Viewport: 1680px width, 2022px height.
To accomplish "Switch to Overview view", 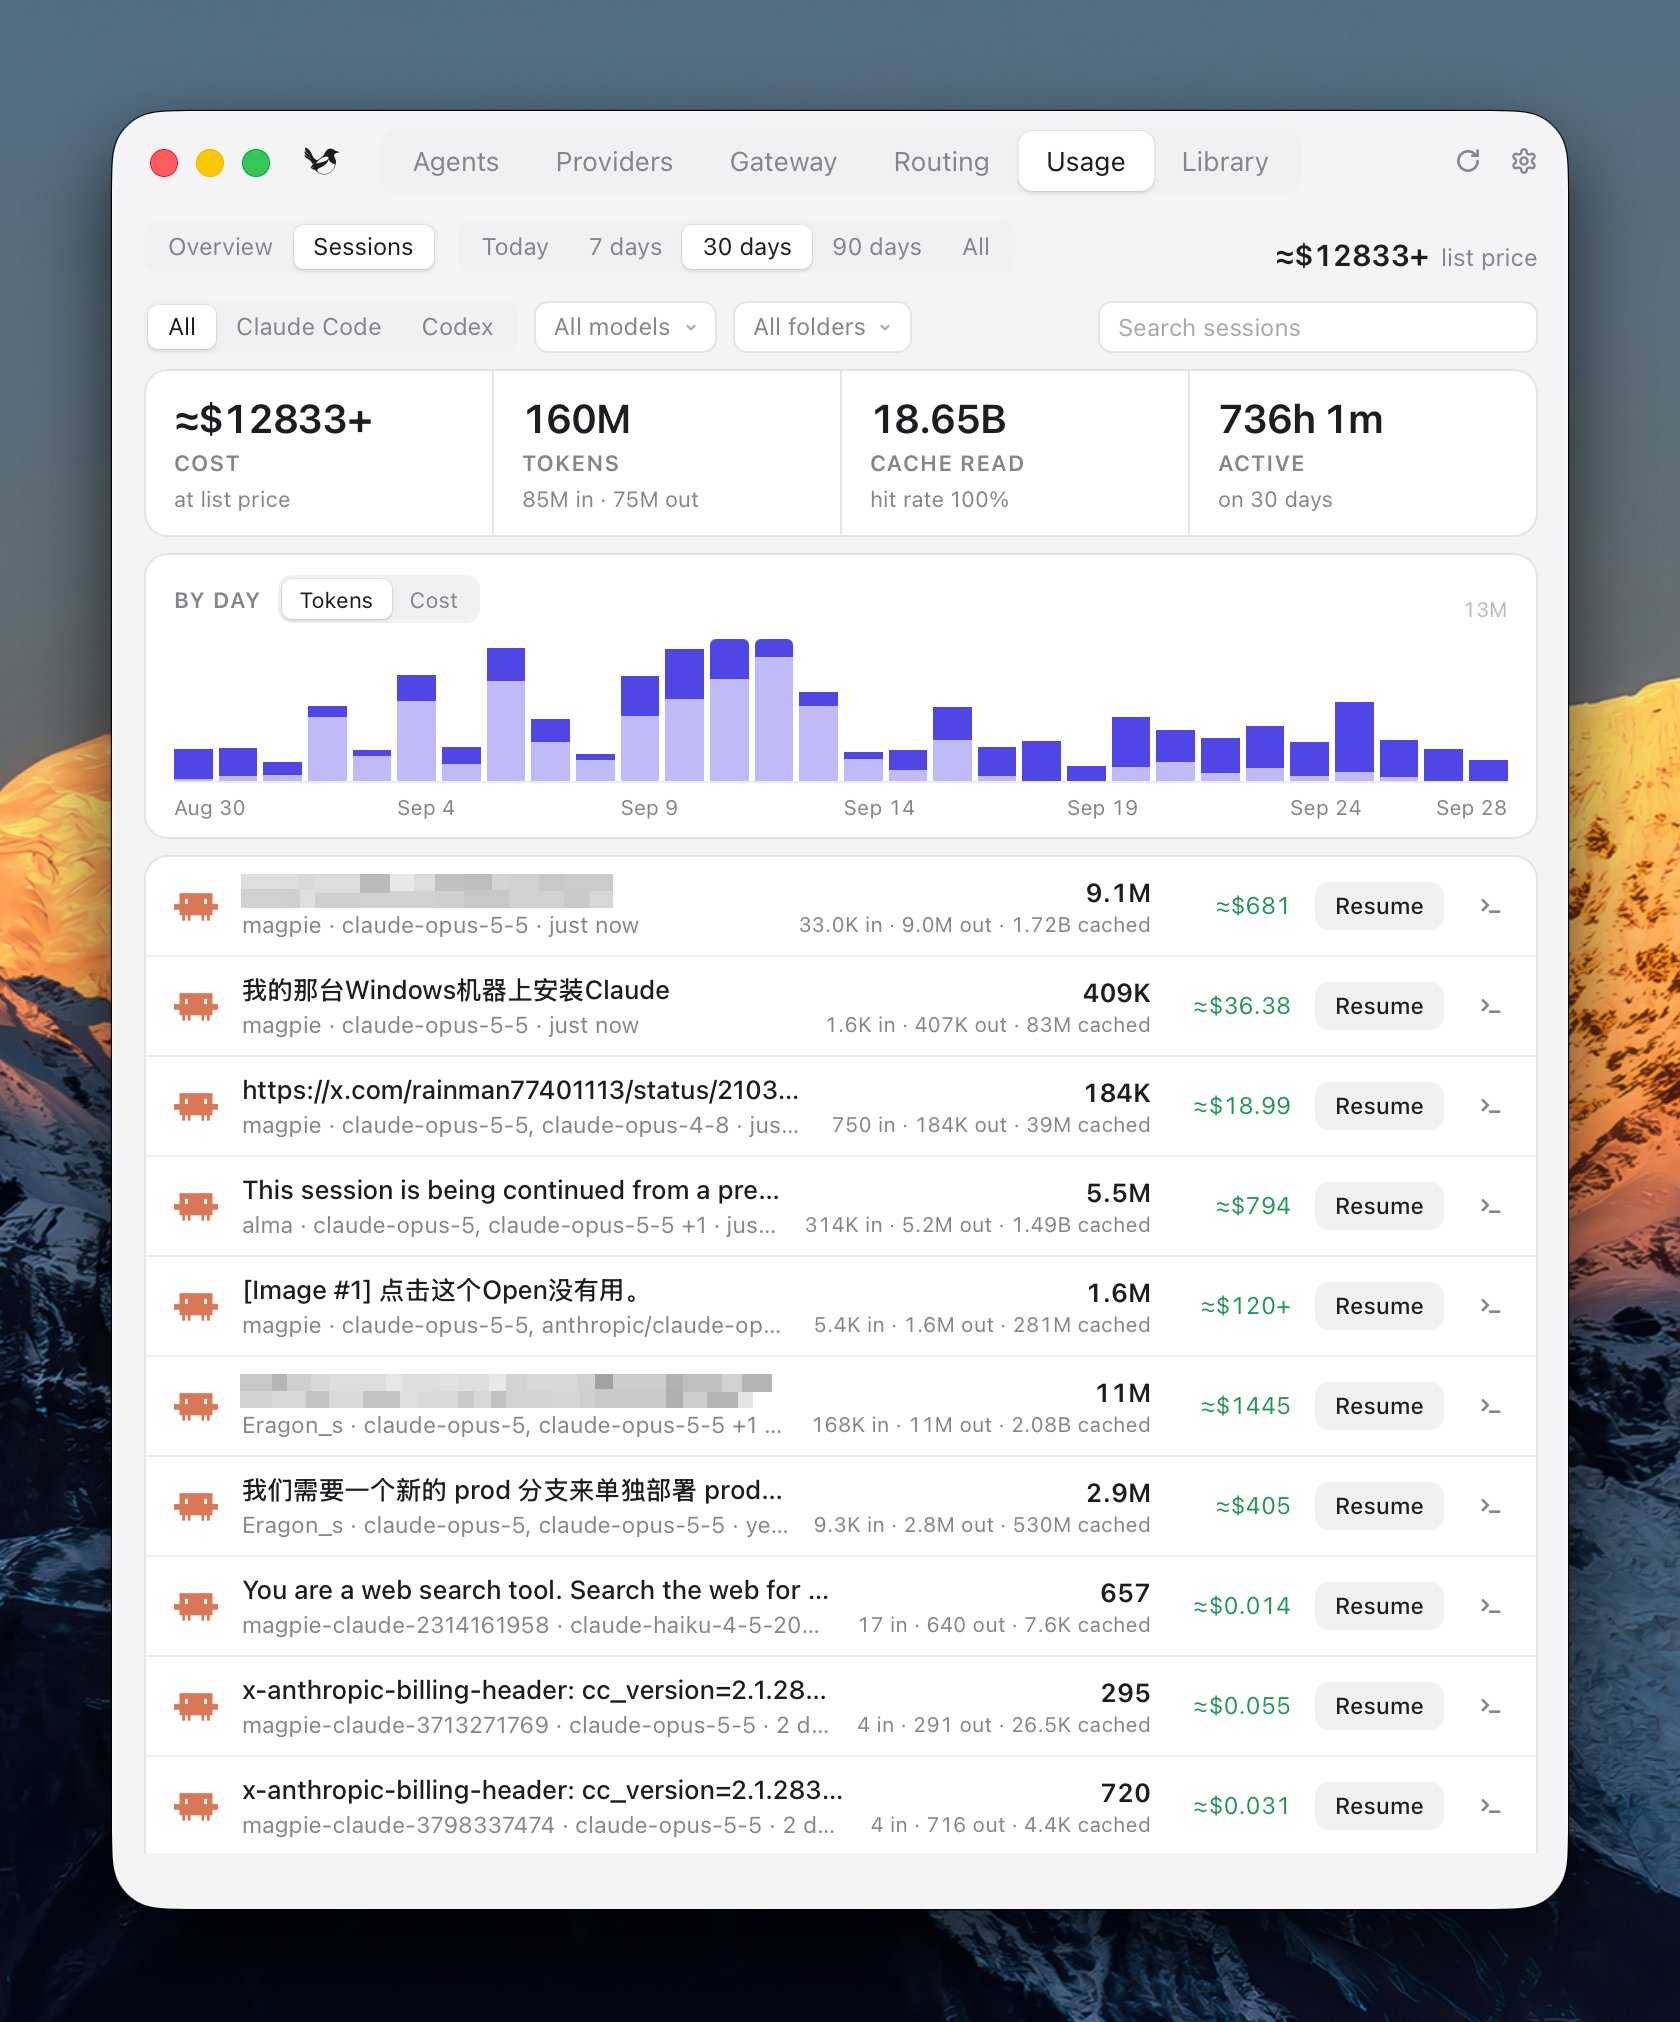I will pos(220,247).
